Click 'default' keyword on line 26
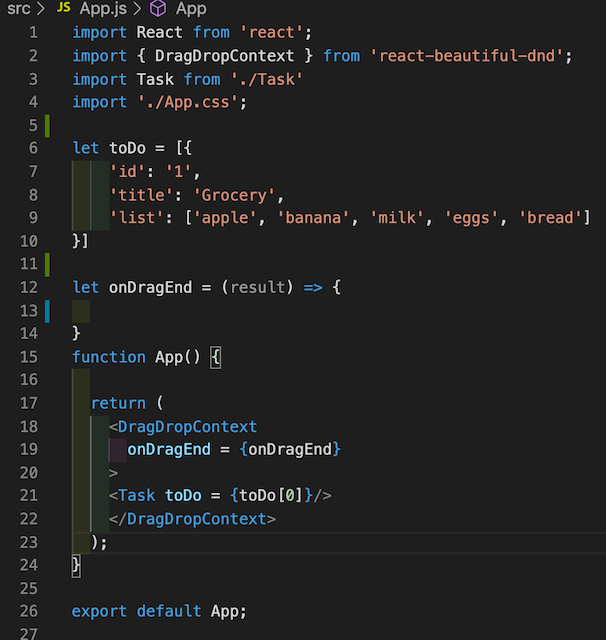The height and width of the screenshot is (640, 606). pos(169,611)
